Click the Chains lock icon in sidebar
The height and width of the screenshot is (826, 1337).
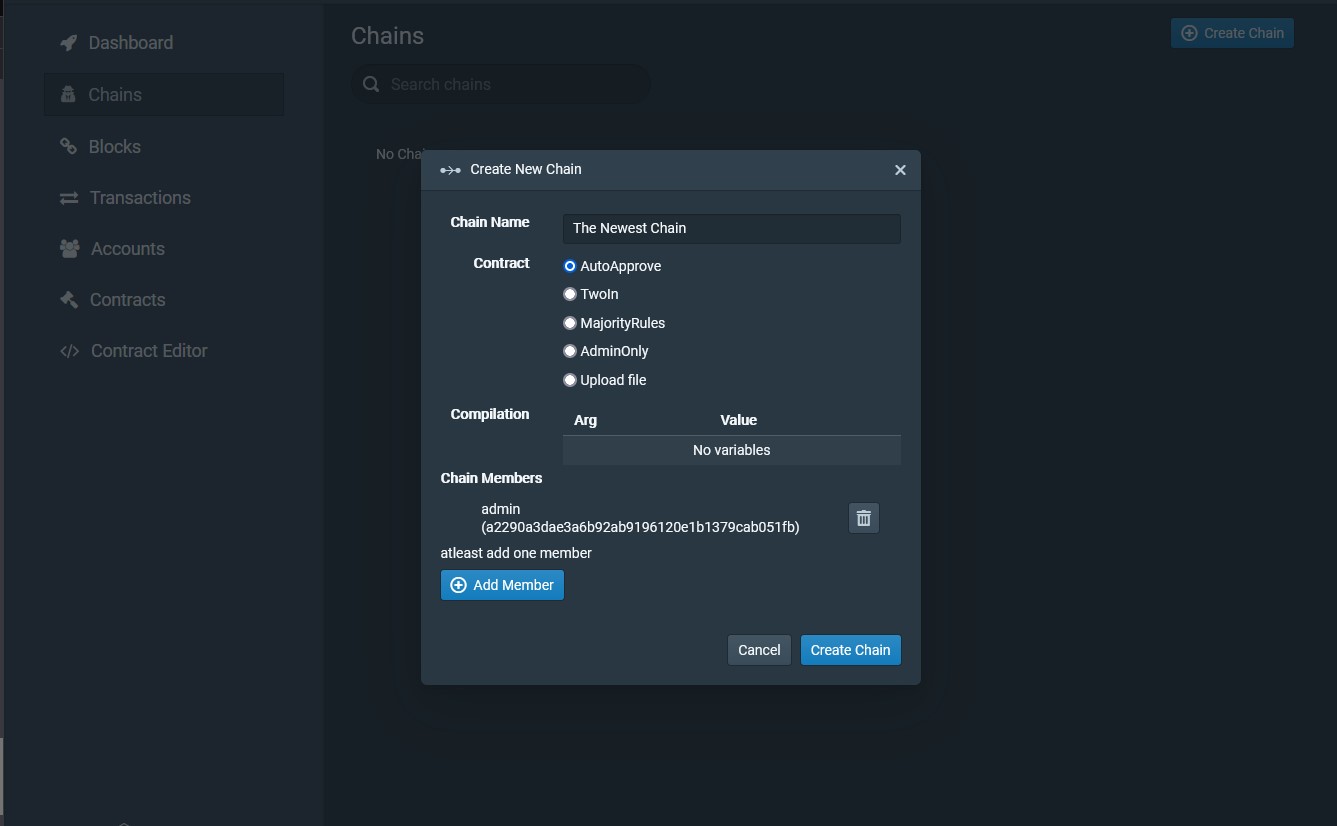[x=67, y=94]
